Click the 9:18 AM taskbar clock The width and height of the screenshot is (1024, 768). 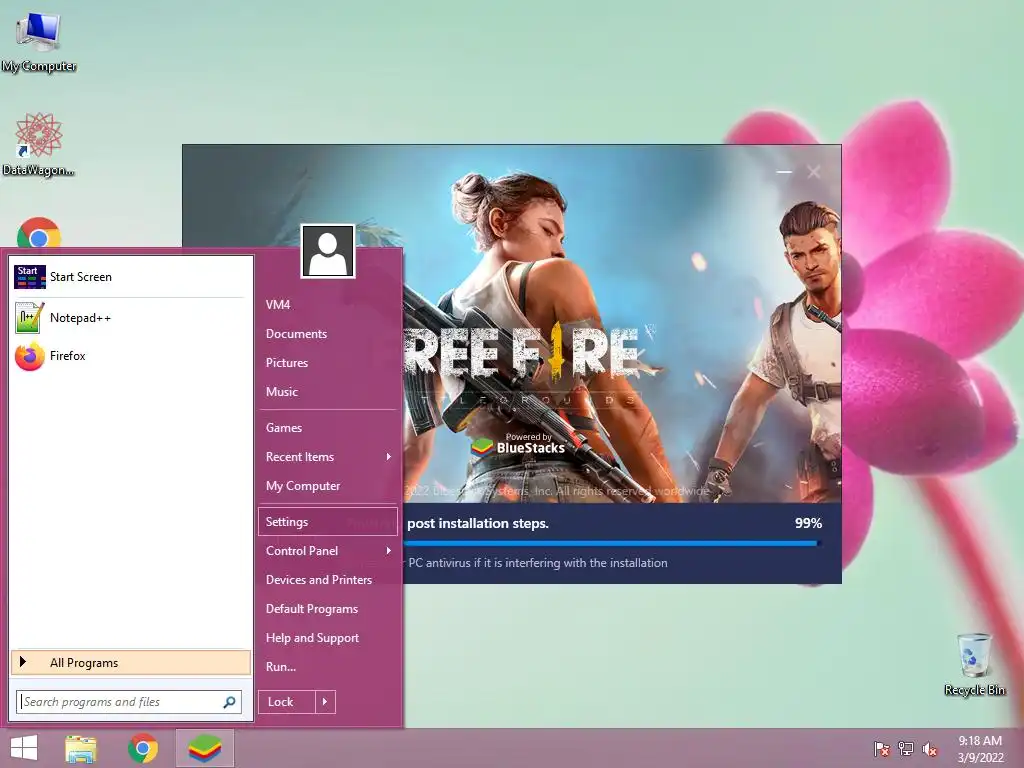point(980,741)
